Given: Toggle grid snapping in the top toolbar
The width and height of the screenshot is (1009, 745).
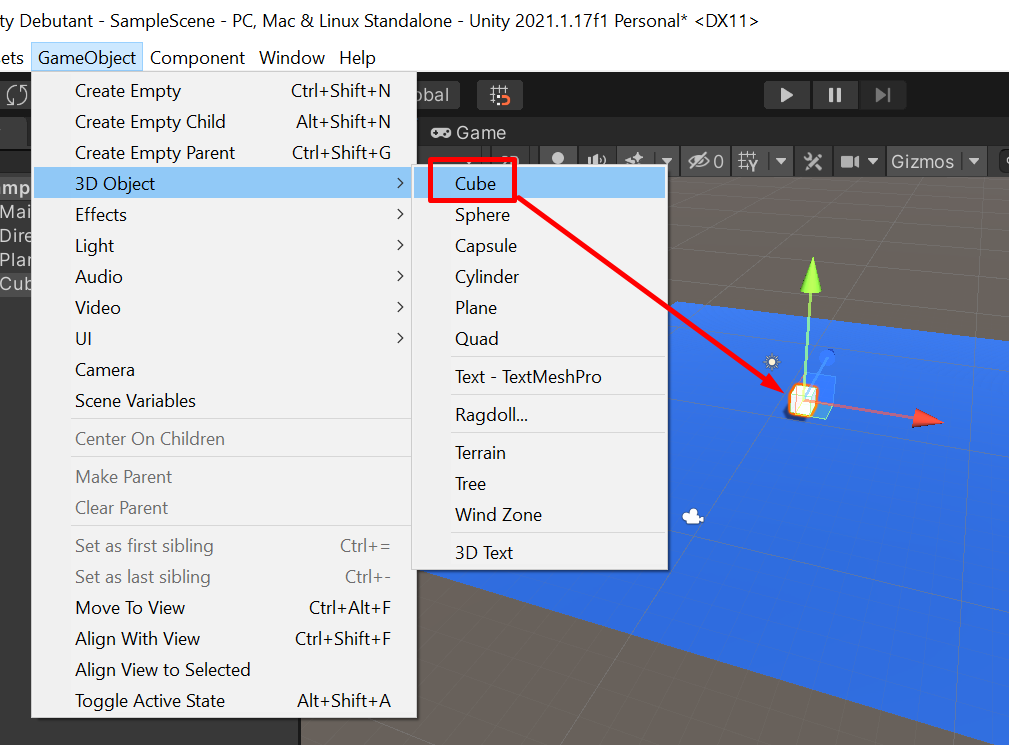Looking at the screenshot, I should [499, 95].
